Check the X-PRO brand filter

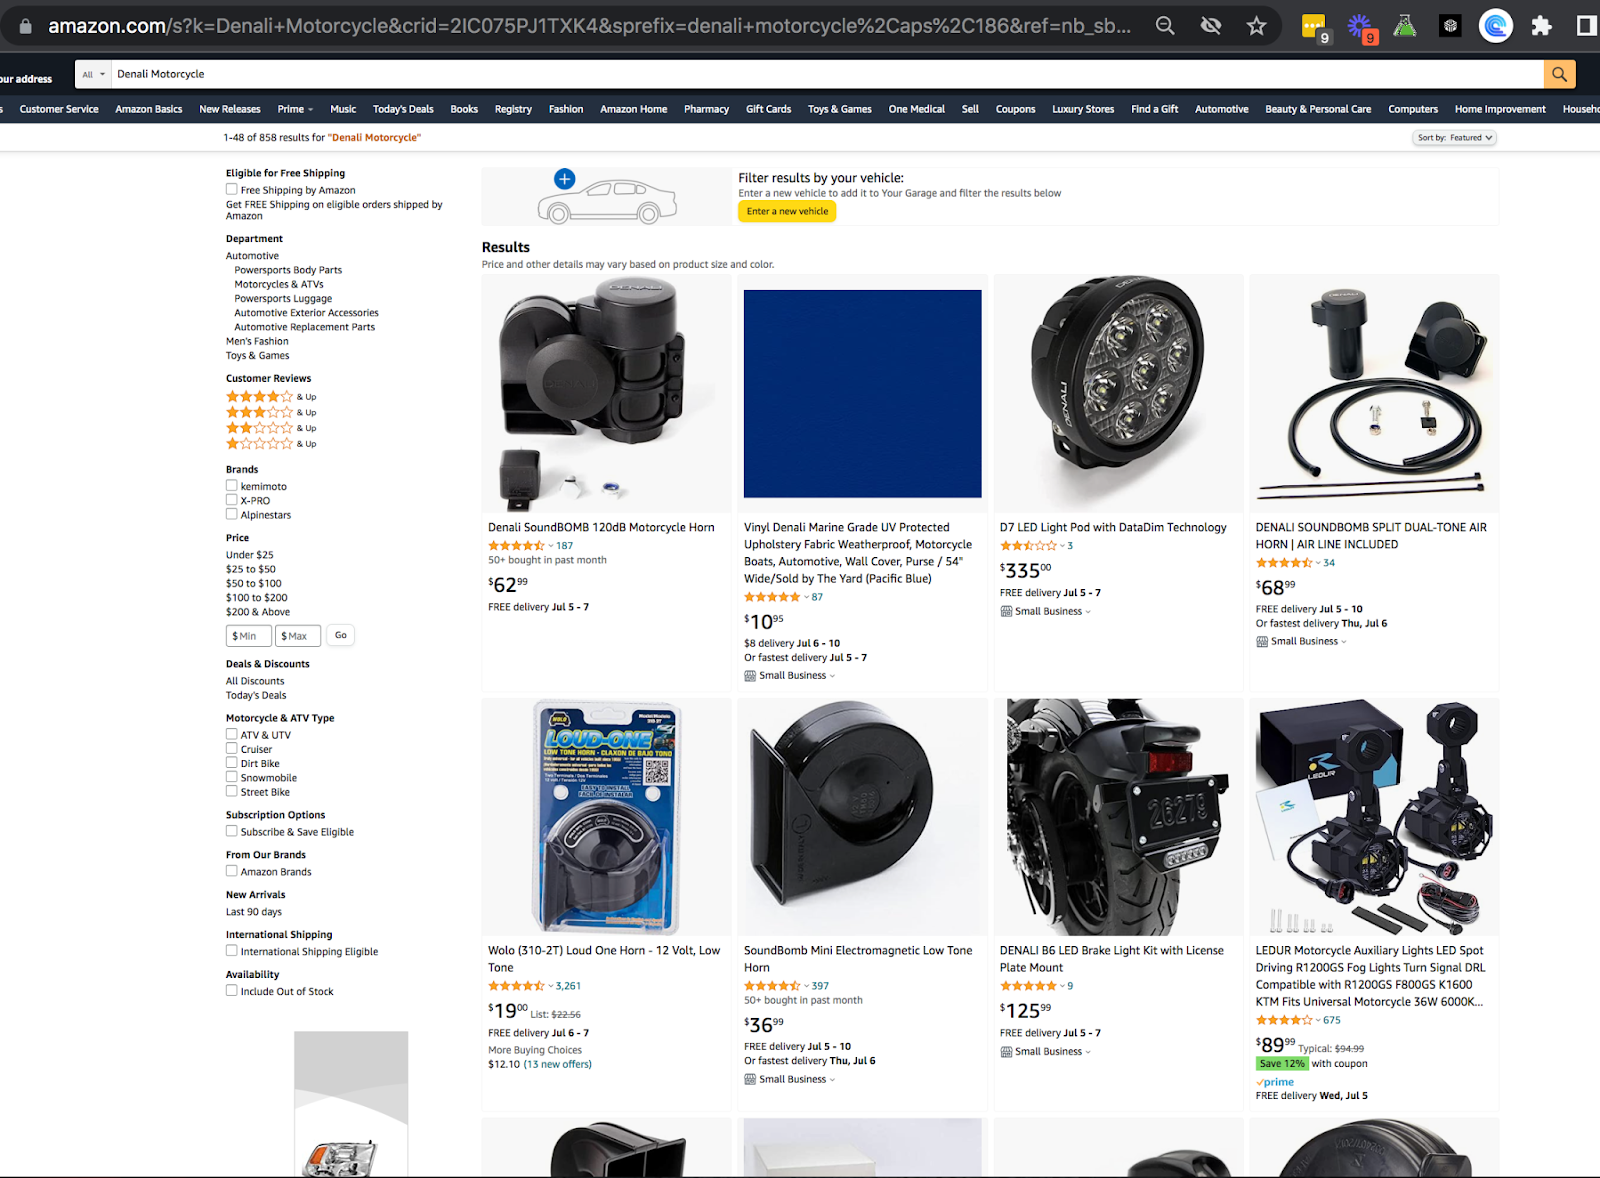click(232, 500)
